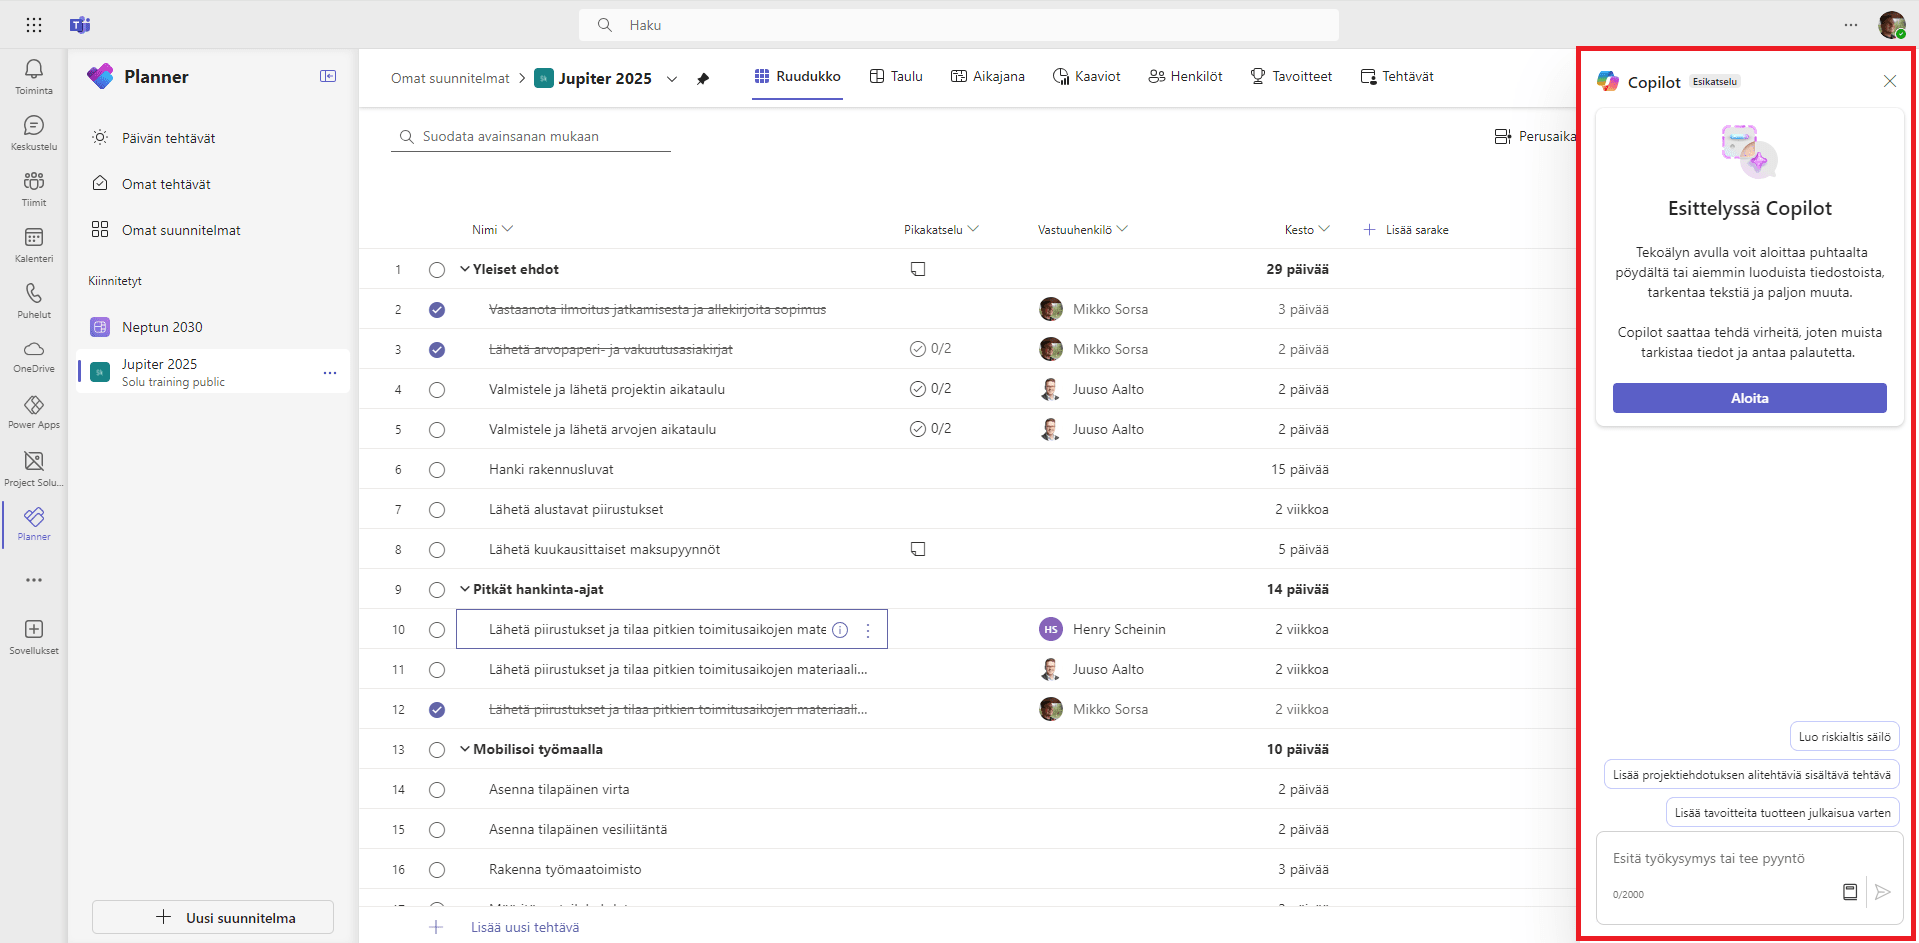The height and width of the screenshot is (943, 1919).
Task: Open Sovellukset app store
Action: (x=34, y=636)
